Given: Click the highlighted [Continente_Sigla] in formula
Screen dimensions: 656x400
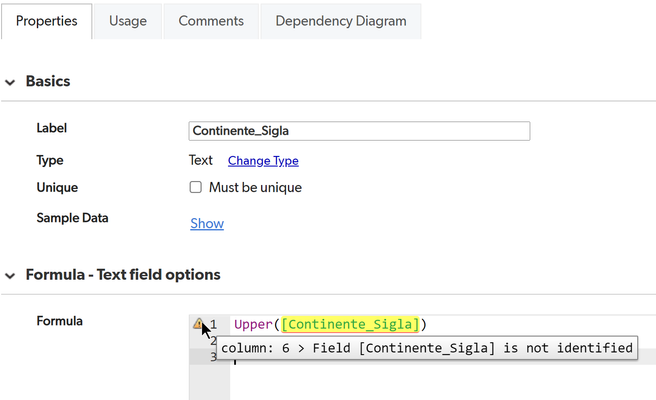Looking at the screenshot, I should (x=350, y=324).
